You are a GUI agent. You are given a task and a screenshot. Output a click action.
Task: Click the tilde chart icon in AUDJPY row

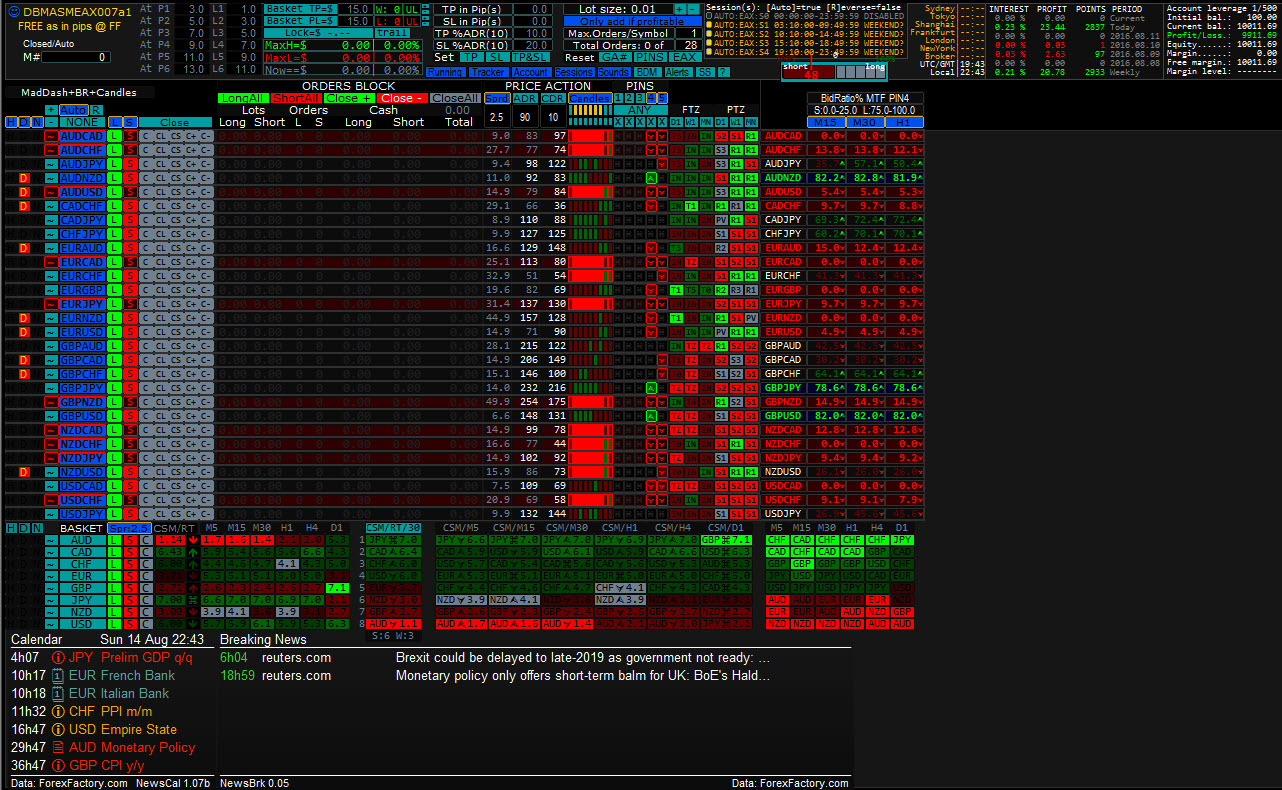click(50, 163)
